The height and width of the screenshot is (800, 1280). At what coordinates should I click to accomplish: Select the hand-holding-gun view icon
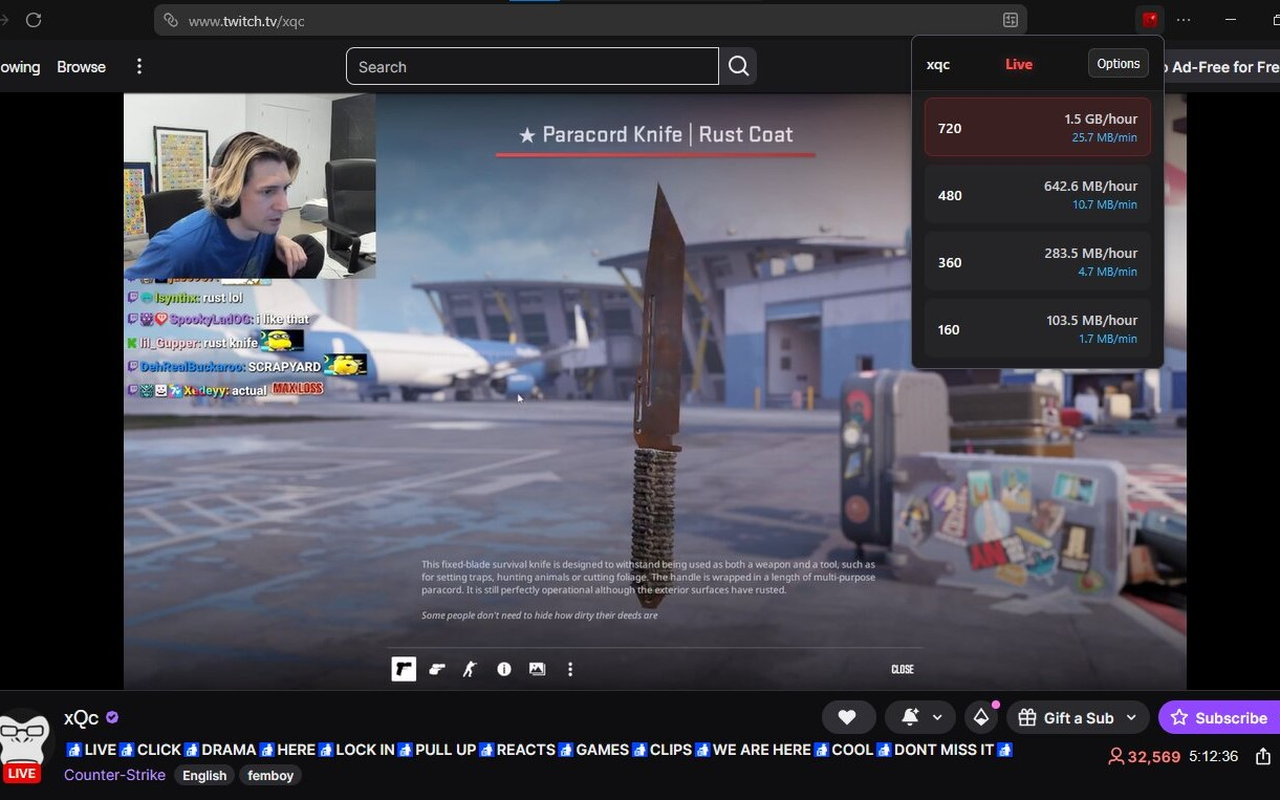pos(437,669)
